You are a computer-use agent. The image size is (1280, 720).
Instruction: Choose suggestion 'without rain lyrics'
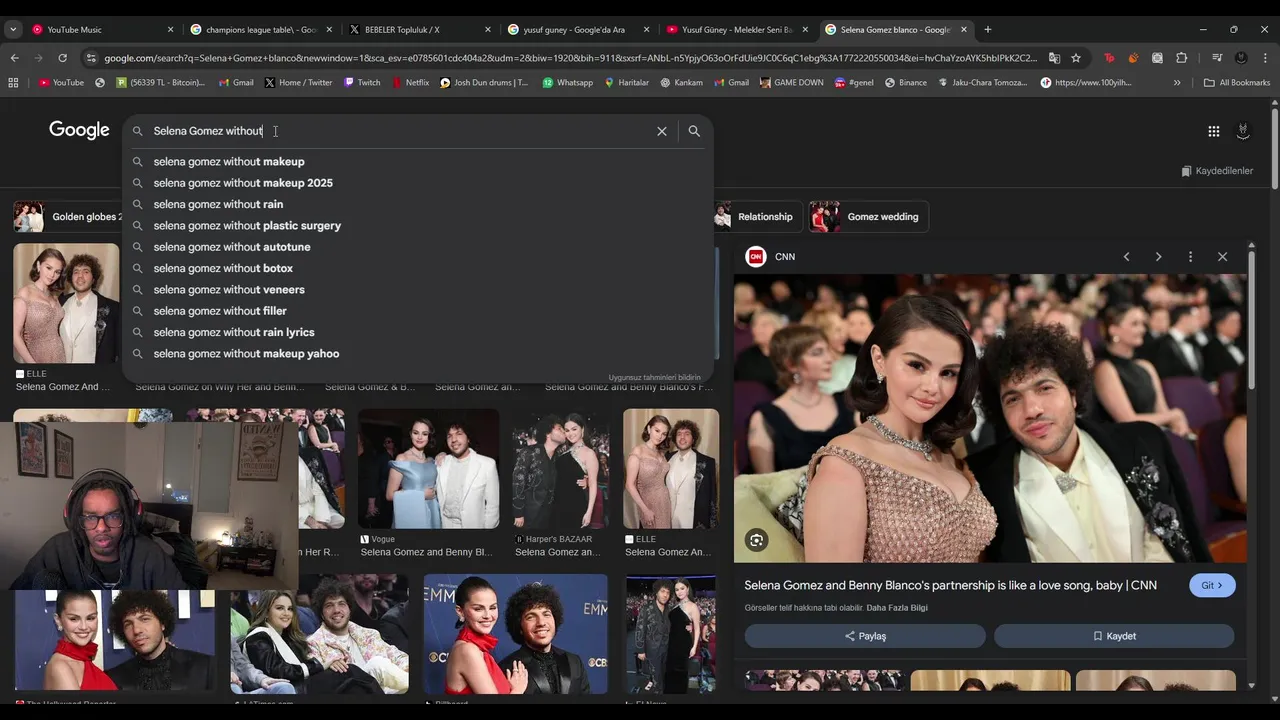[x=418, y=332]
